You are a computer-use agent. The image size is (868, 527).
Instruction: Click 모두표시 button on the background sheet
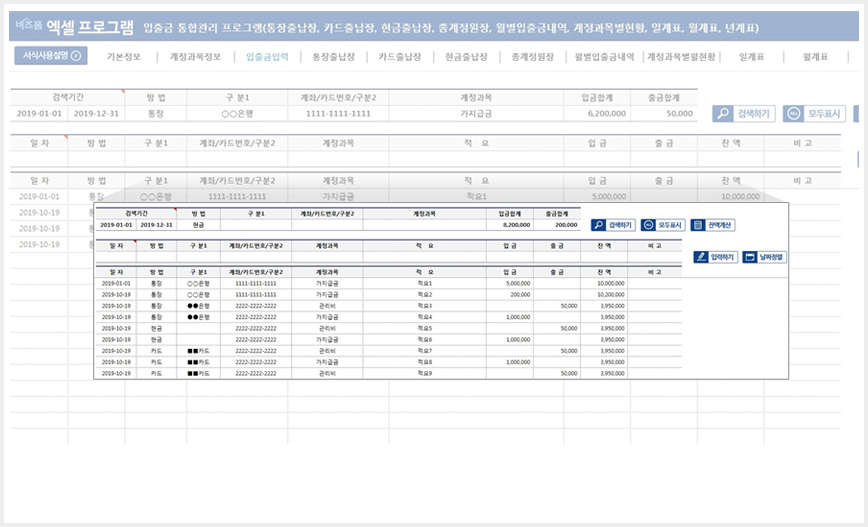[x=814, y=114]
